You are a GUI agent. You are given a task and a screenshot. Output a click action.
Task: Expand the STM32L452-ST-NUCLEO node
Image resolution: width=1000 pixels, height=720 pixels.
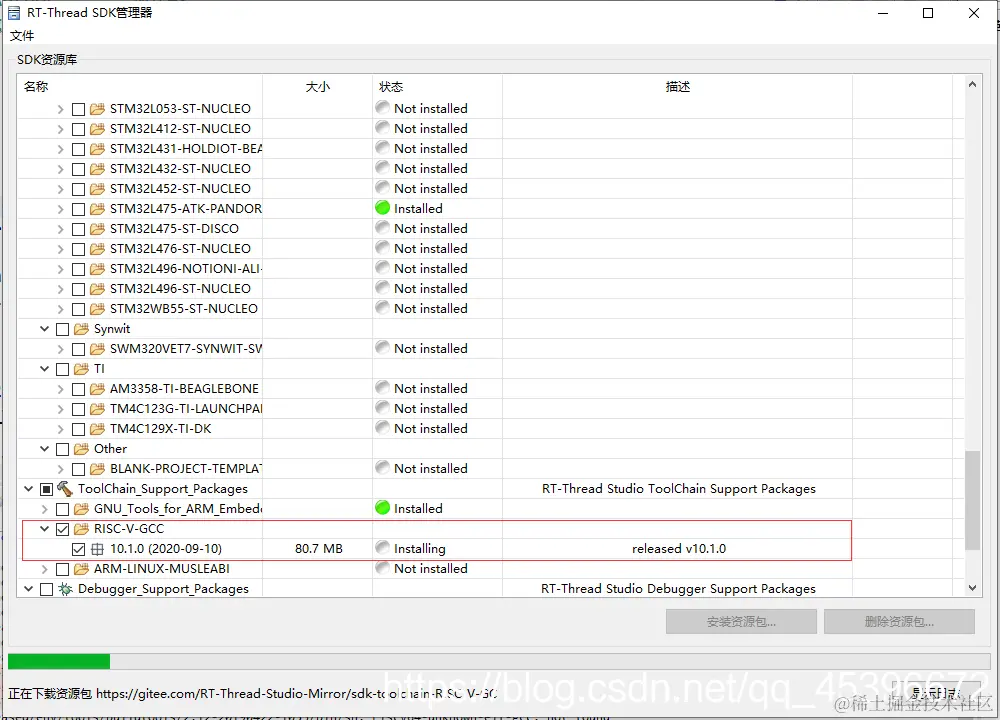[x=61, y=189]
